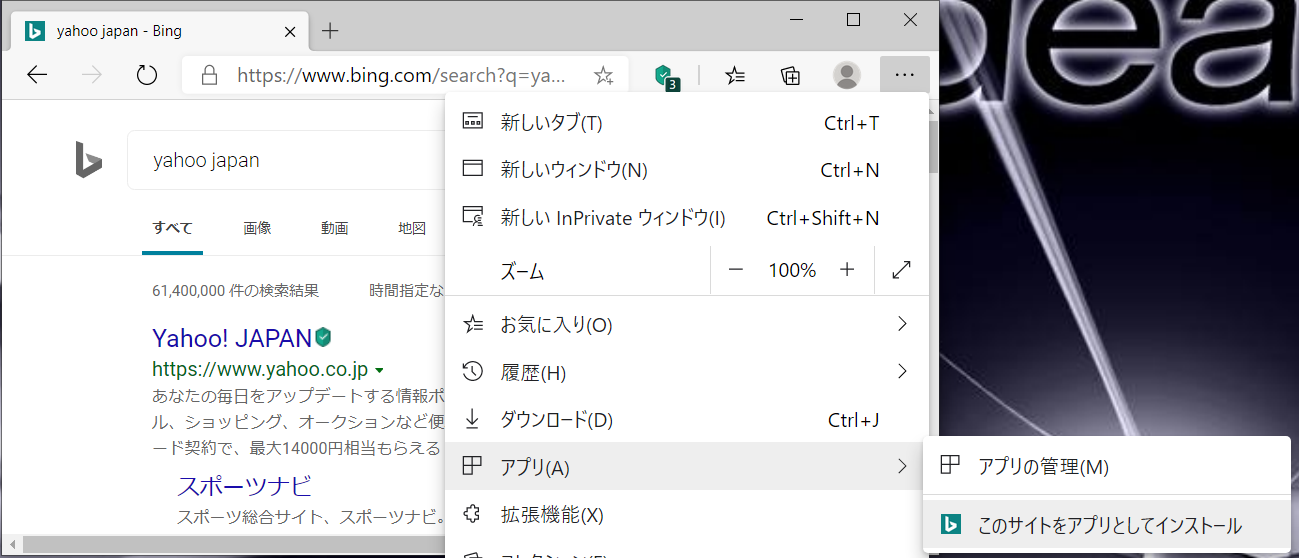Click the padlock site info icon

209,75
